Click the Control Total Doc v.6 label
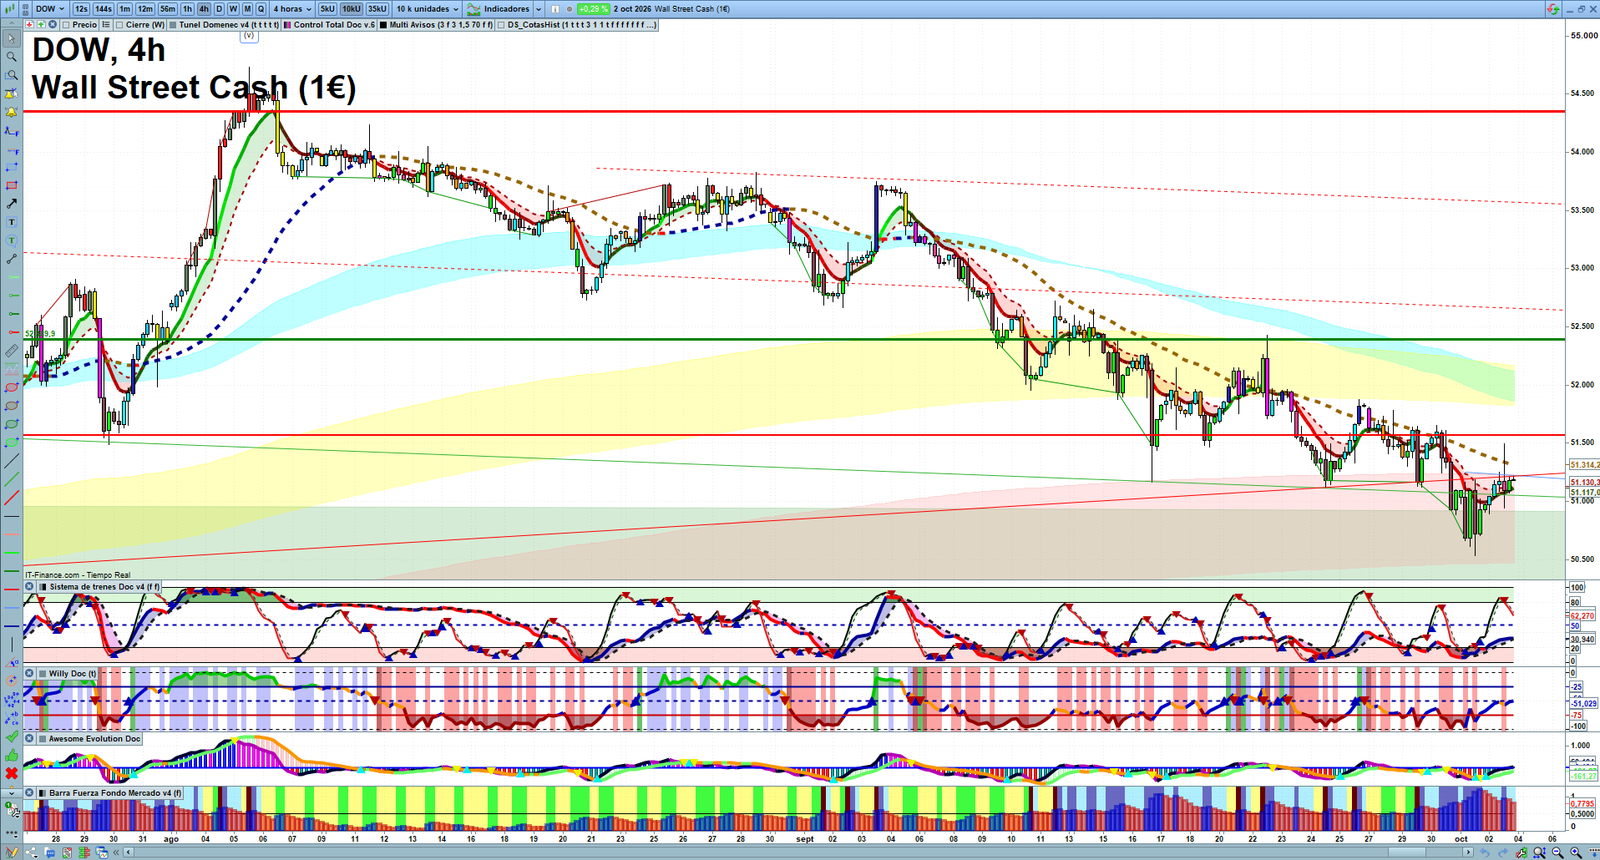Image resolution: width=1600 pixels, height=860 pixels. (x=334, y=25)
